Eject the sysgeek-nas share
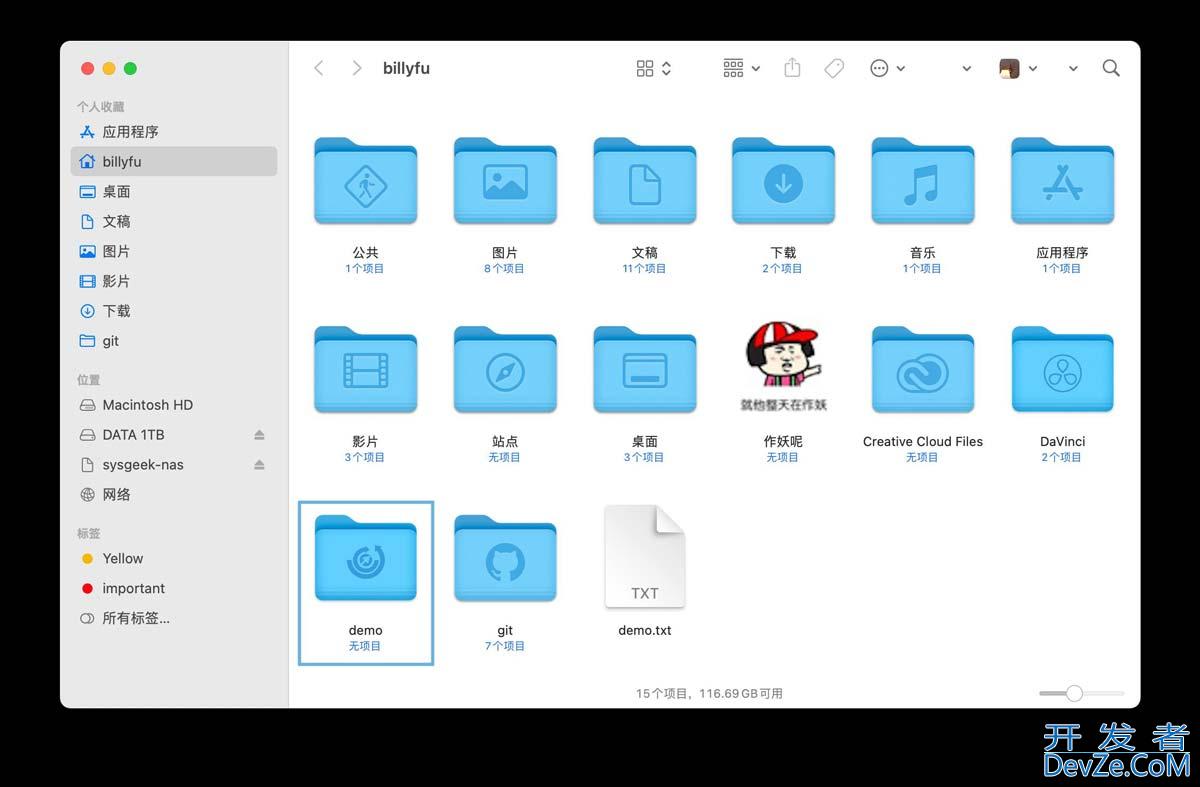The image size is (1200, 787). (x=259, y=465)
